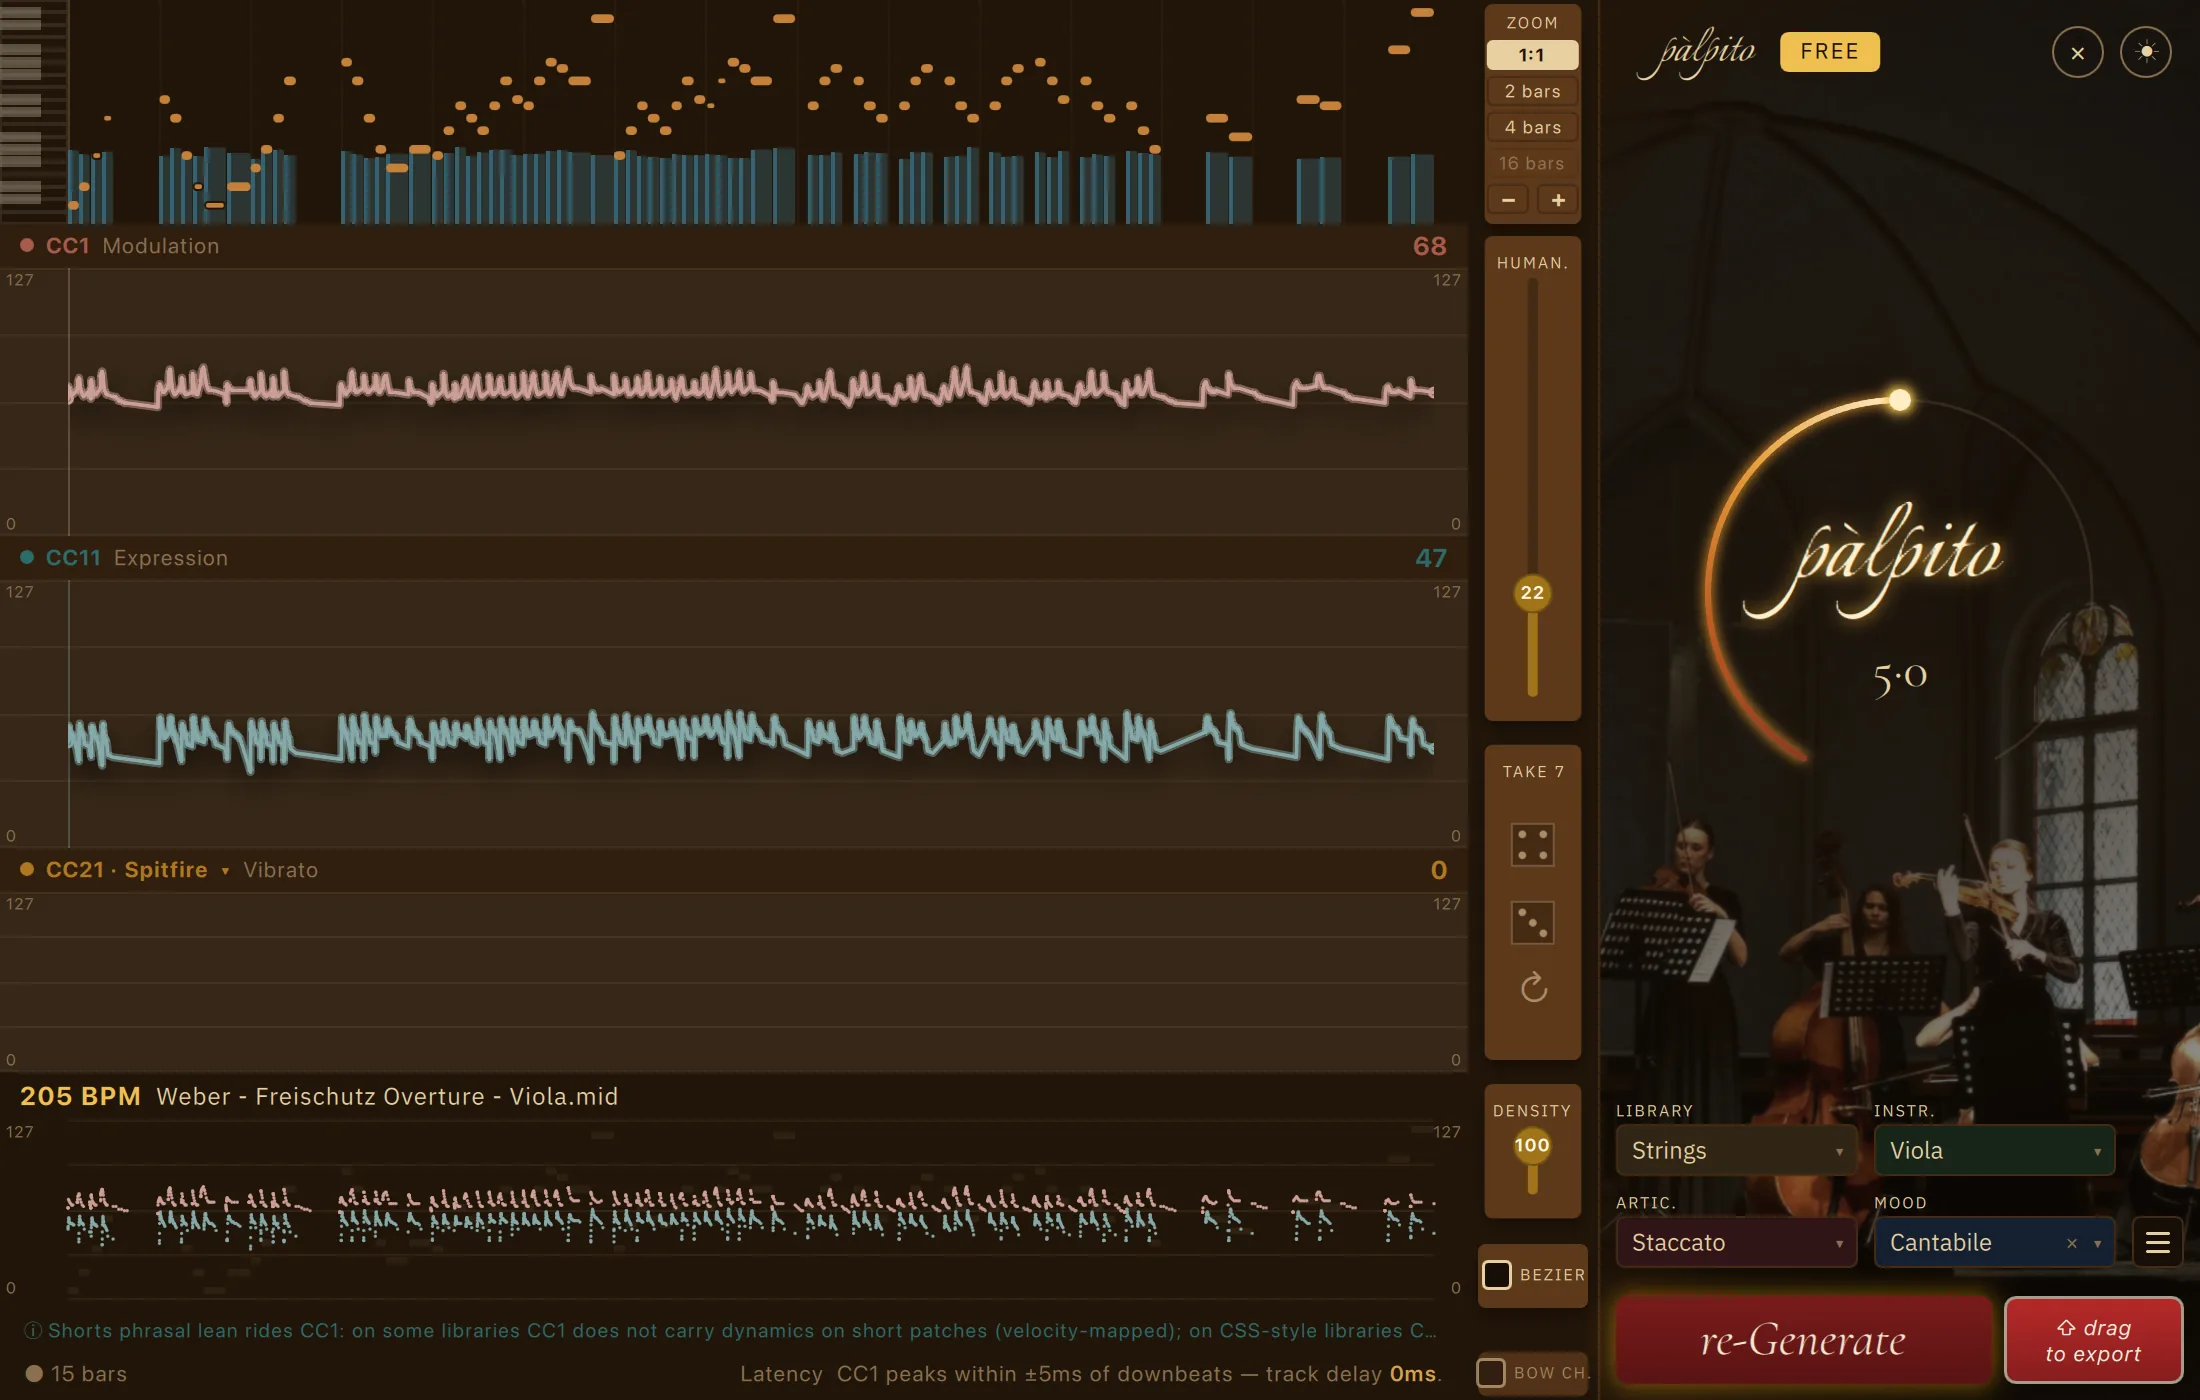Click the Human. slider handle showing 22
2200x1400 pixels.
pos(1532,593)
